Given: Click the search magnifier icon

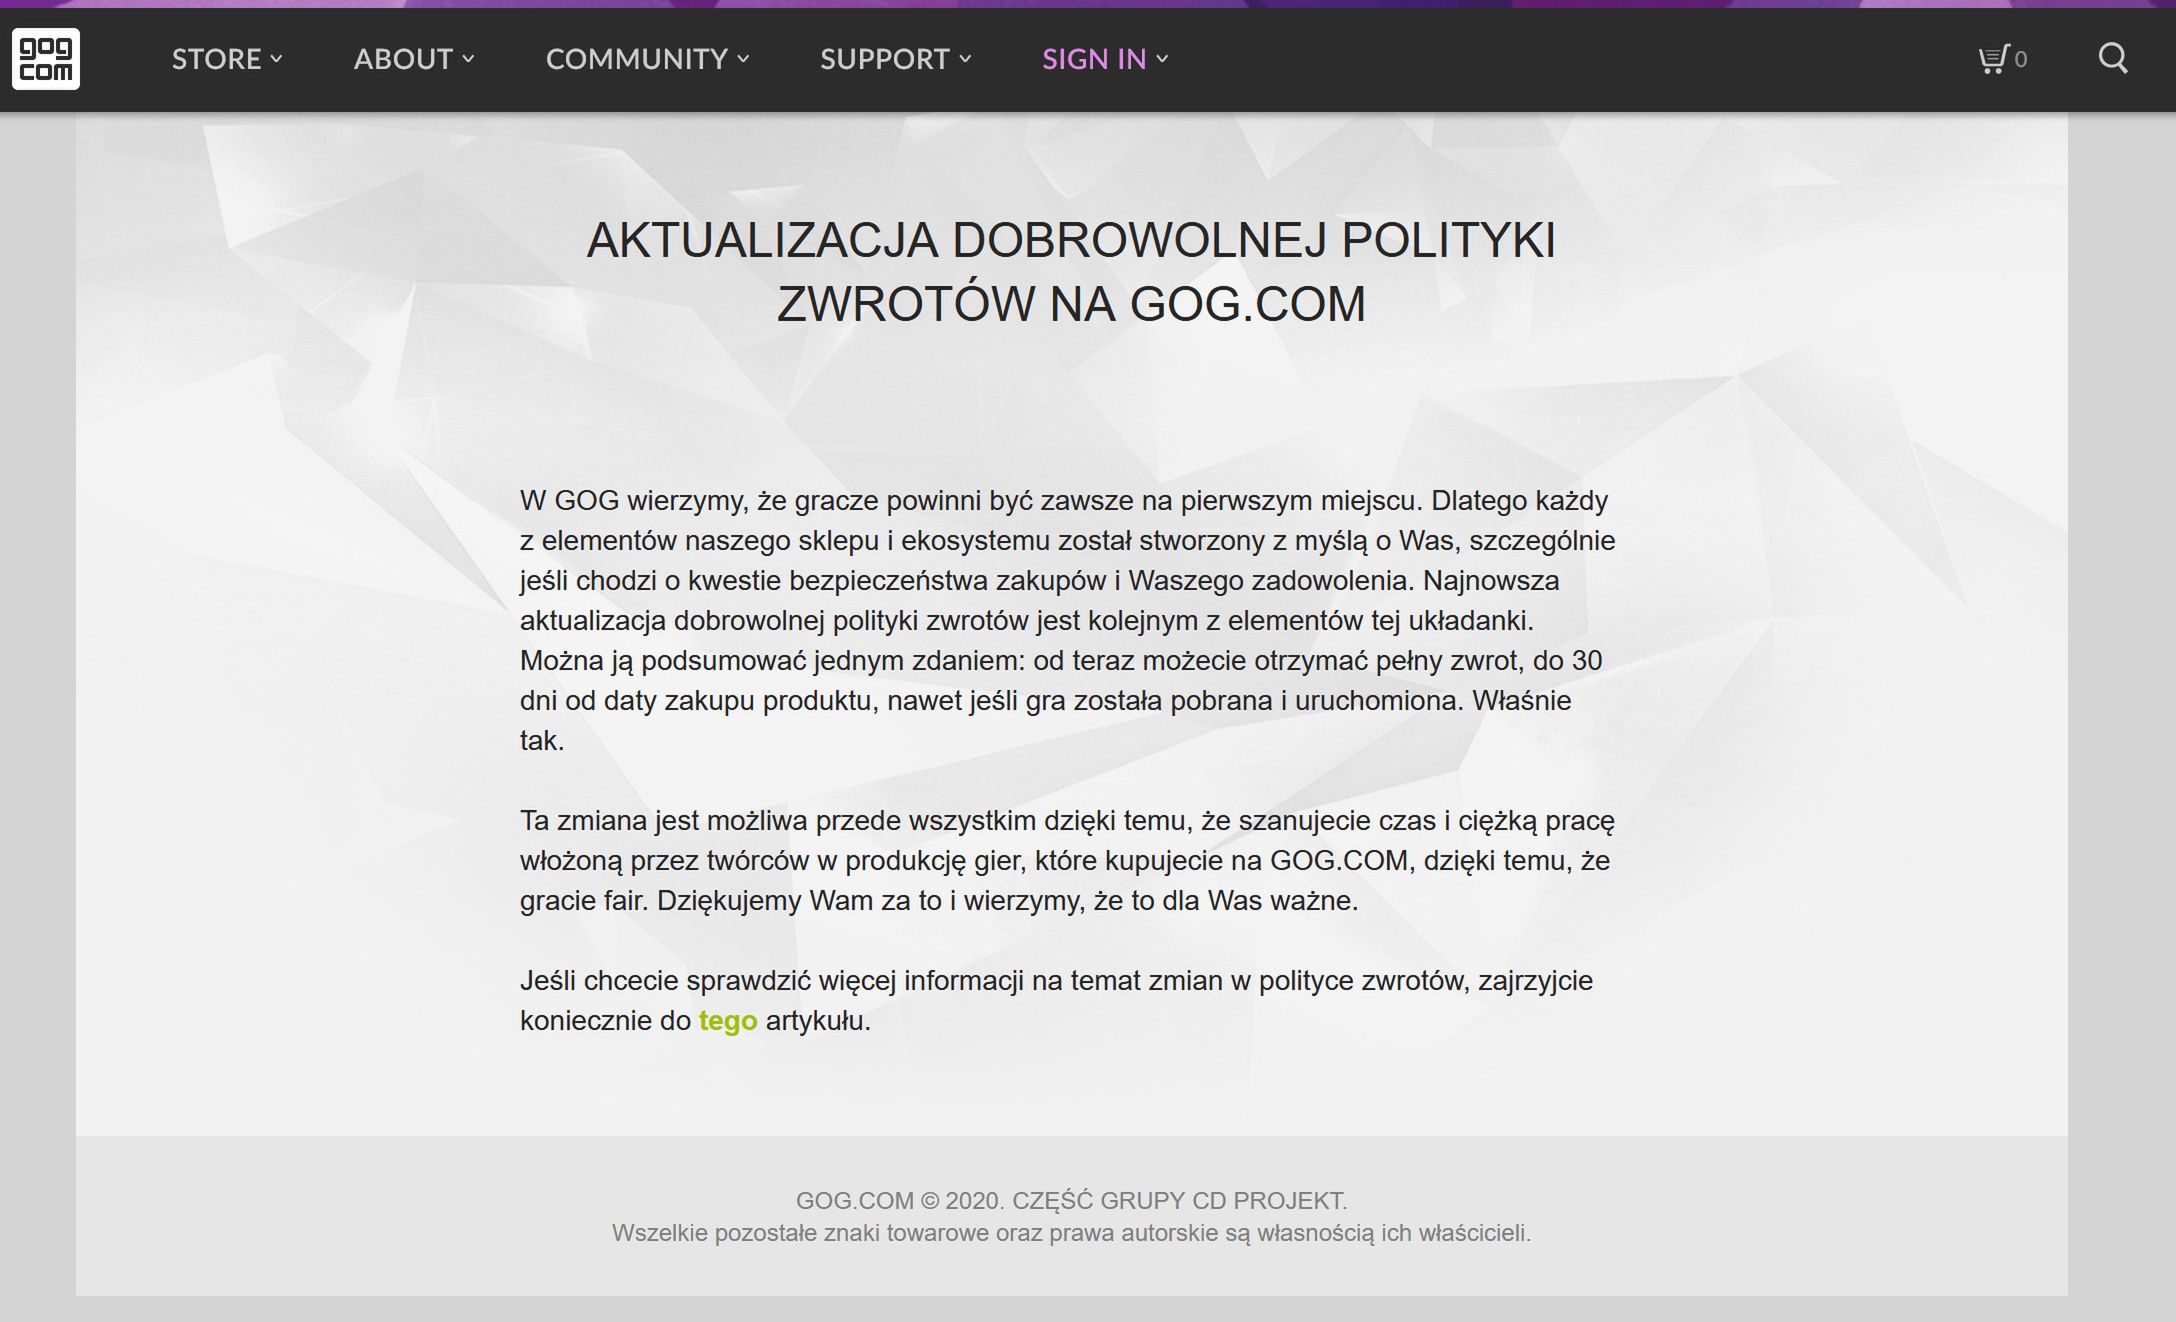Looking at the screenshot, I should click(2112, 58).
